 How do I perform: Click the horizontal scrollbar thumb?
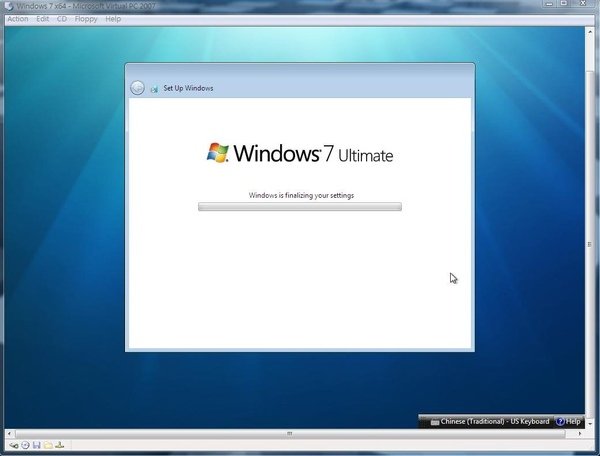pos(290,433)
